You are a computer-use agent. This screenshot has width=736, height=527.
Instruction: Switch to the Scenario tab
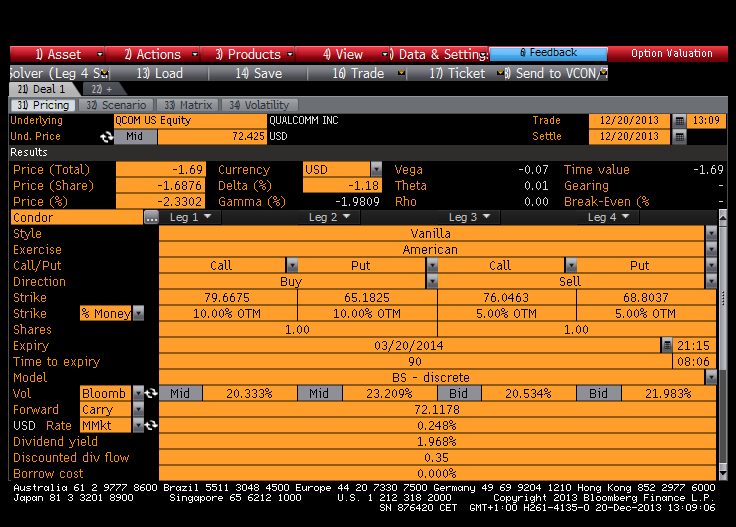tap(116, 105)
